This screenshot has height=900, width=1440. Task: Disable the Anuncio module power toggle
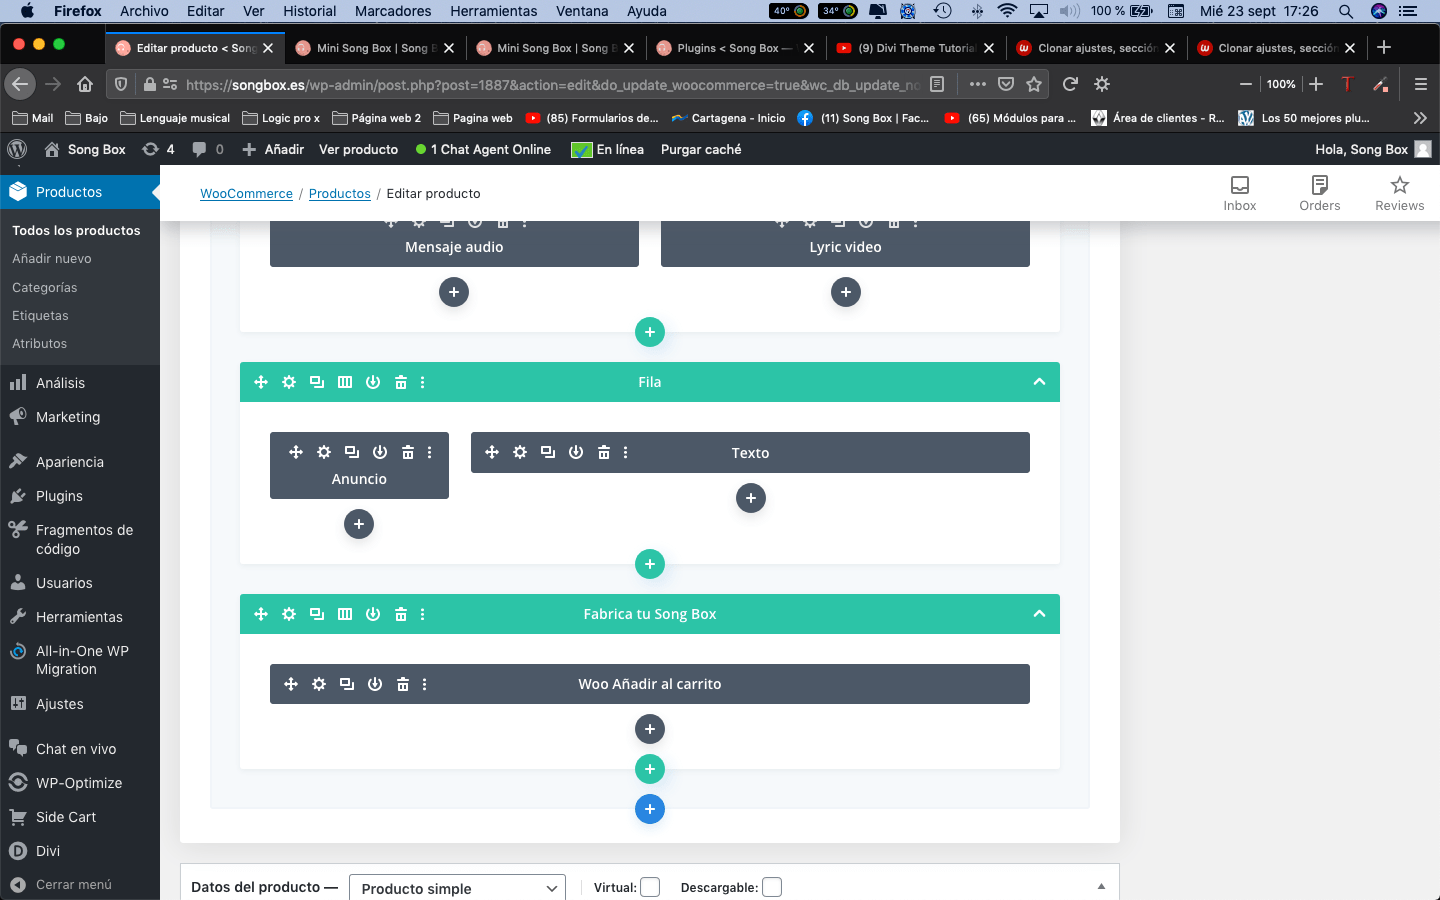click(x=380, y=452)
